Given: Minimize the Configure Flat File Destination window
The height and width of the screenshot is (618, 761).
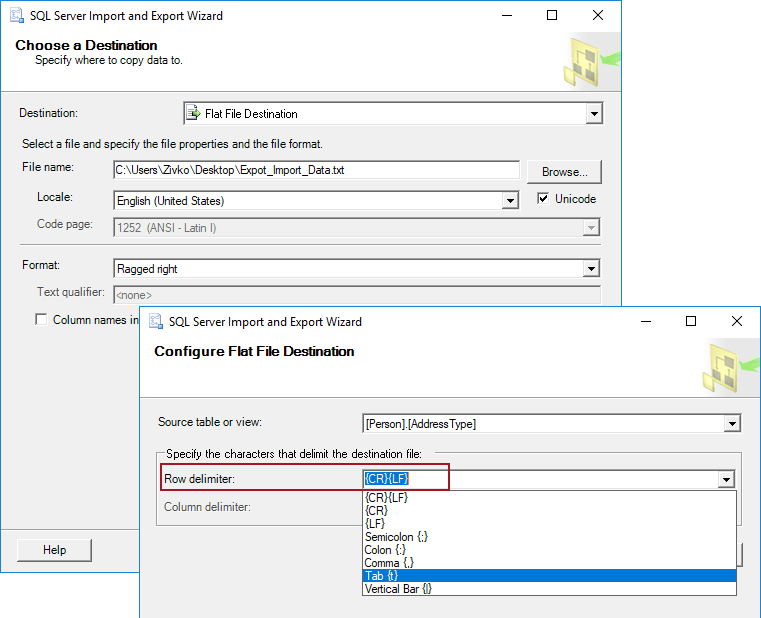Looking at the screenshot, I should point(646,321).
